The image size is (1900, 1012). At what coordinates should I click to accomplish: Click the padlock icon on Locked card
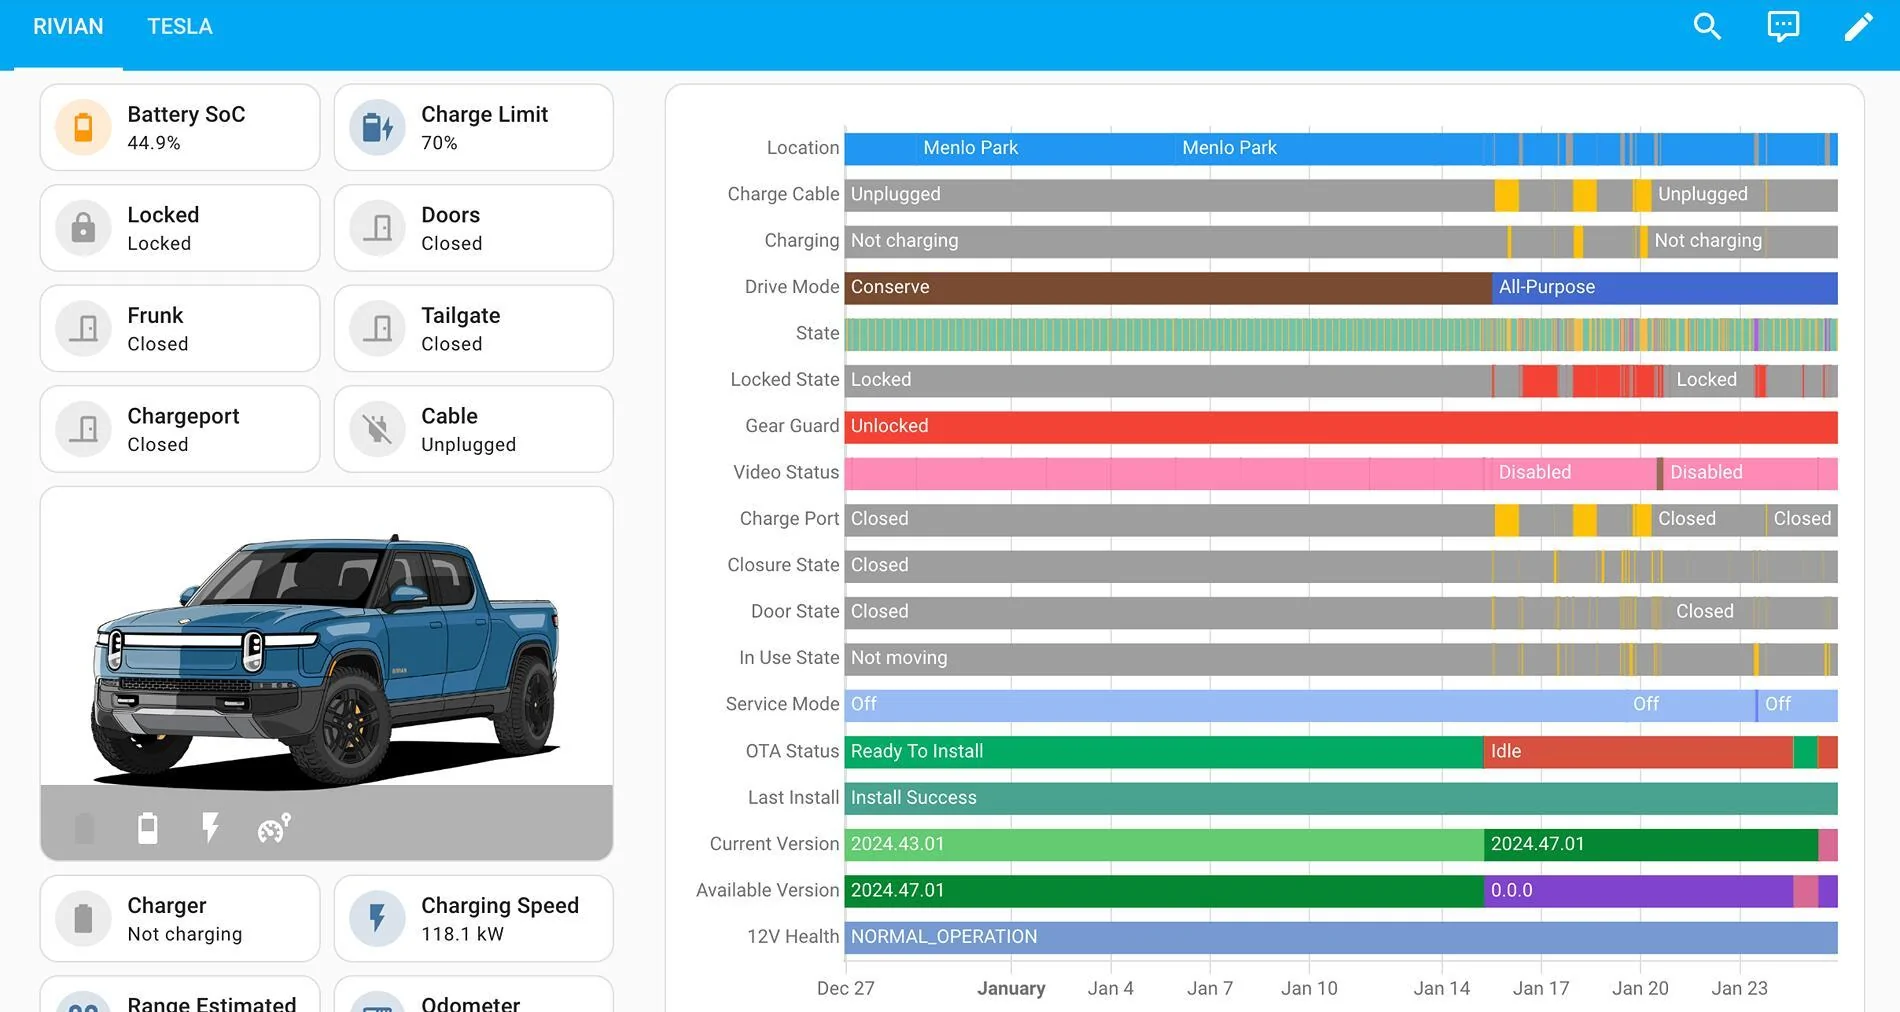pyautogui.click(x=84, y=228)
